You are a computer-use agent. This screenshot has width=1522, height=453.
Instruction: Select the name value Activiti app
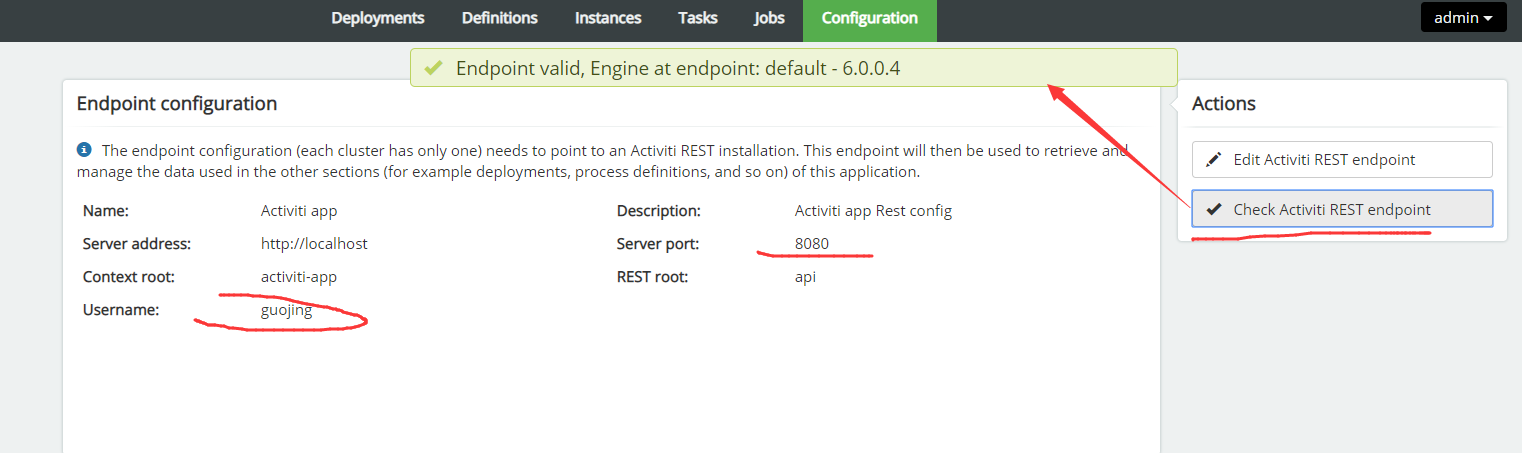[x=299, y=211]
